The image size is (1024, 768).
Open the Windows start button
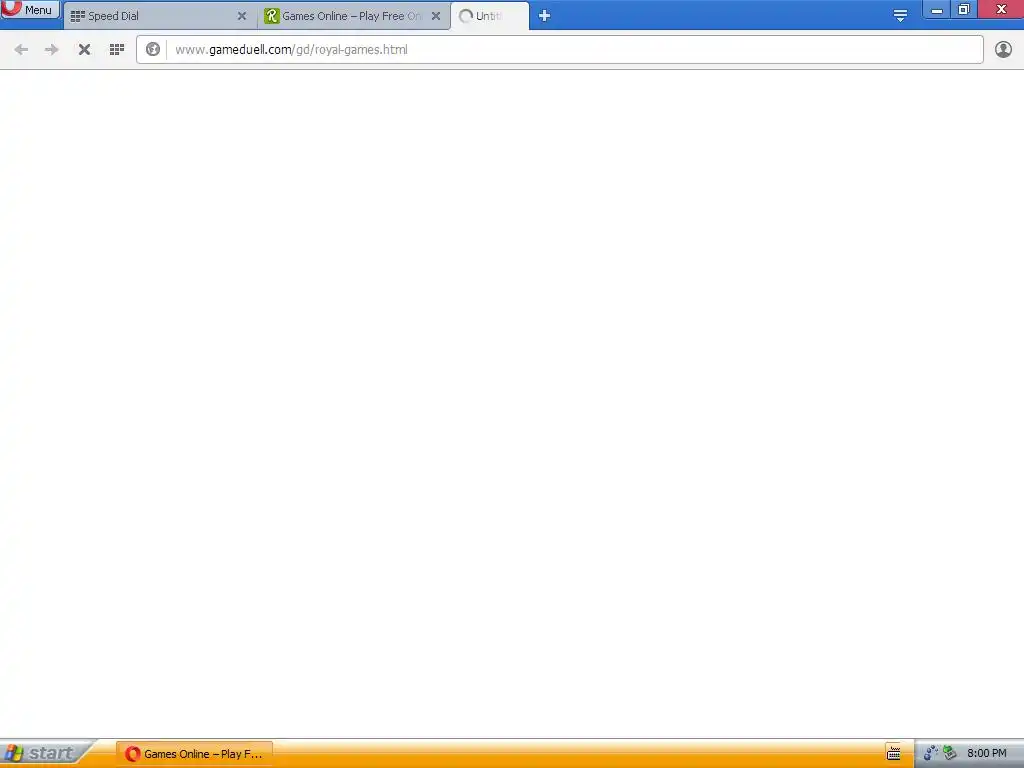point(46,754)
